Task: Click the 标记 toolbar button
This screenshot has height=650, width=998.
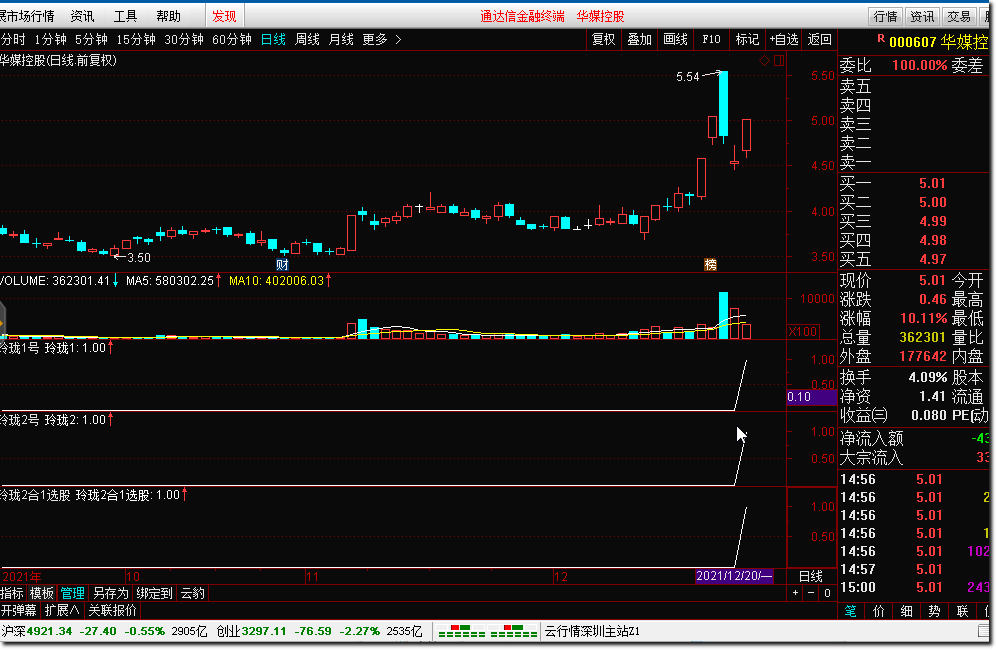Action: coord(747,39)
